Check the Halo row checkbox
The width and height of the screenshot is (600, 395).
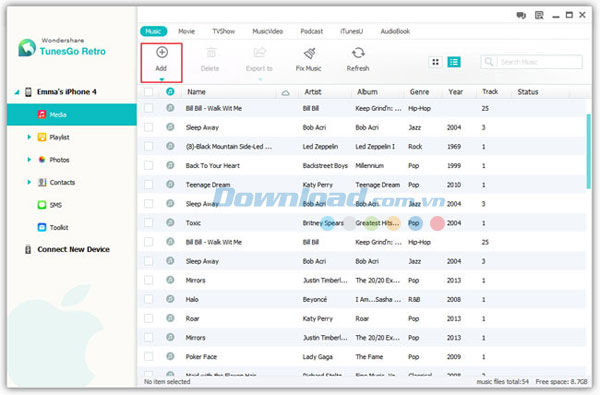148,299
